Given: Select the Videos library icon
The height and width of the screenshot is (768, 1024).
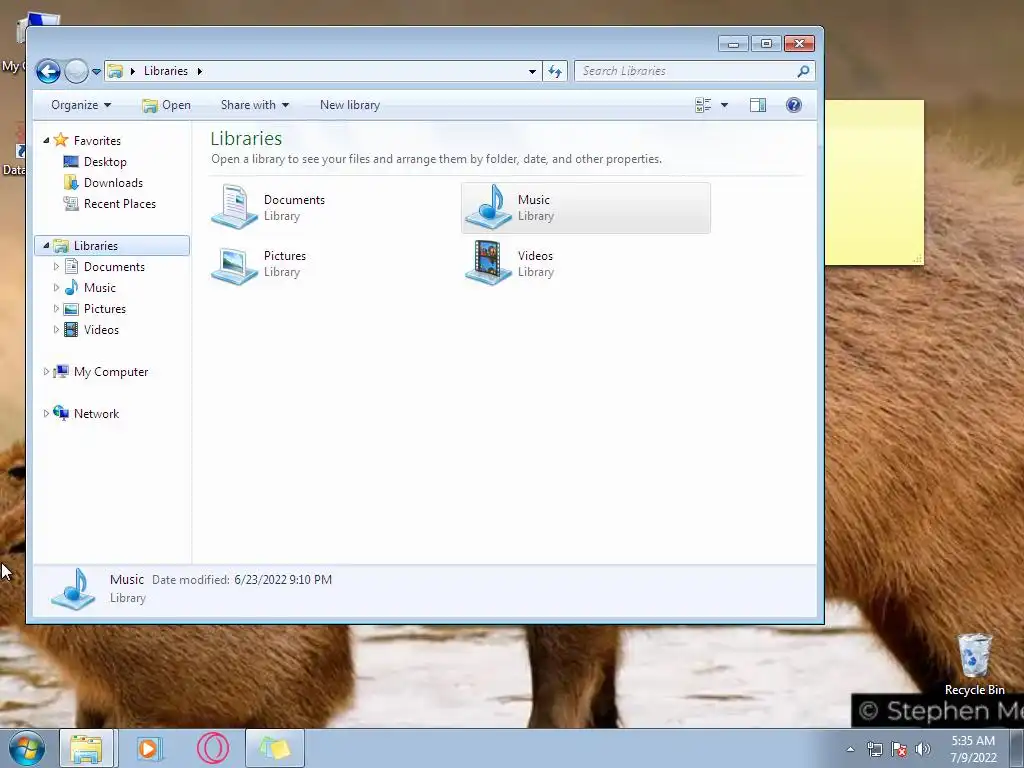Looking at the screenshot, I should (488, 263).
